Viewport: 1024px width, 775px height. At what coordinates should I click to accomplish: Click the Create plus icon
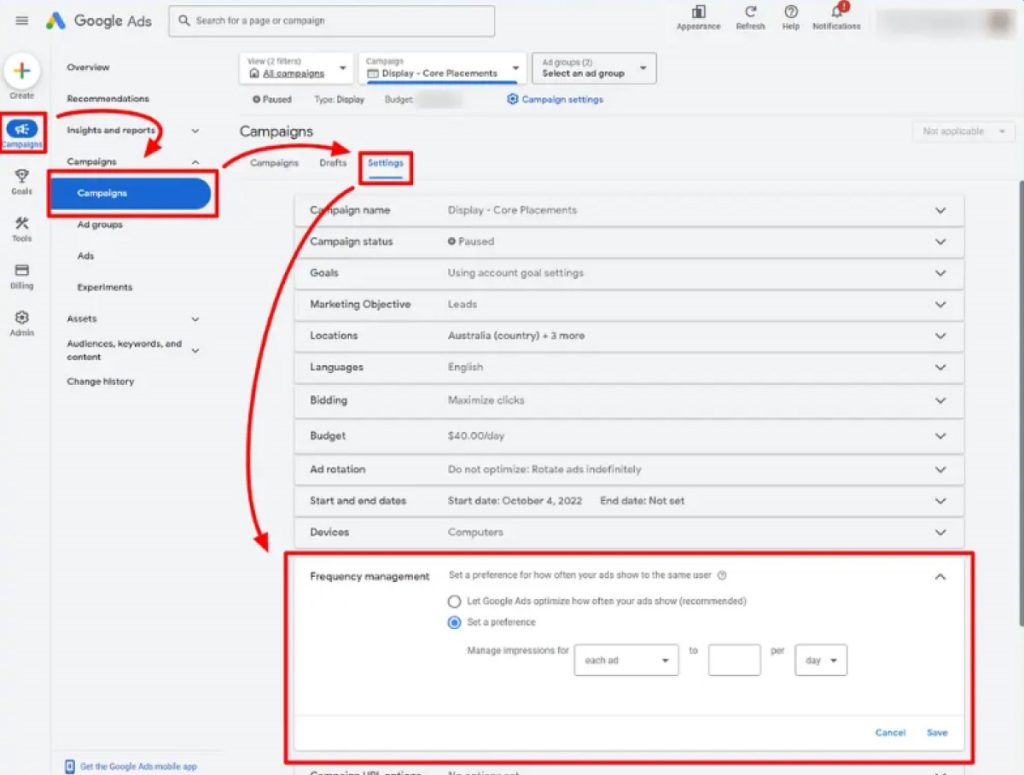click(22, 71)
